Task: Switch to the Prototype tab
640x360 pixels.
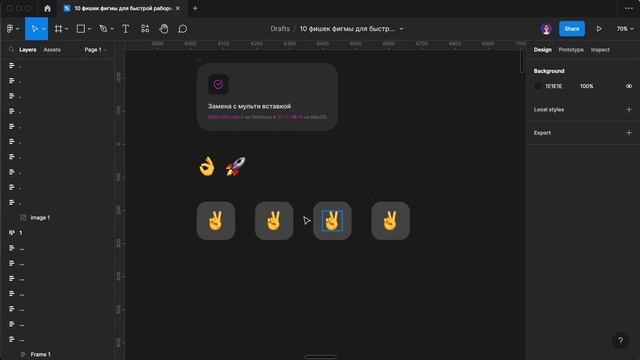Action: [x=571, y=50]
